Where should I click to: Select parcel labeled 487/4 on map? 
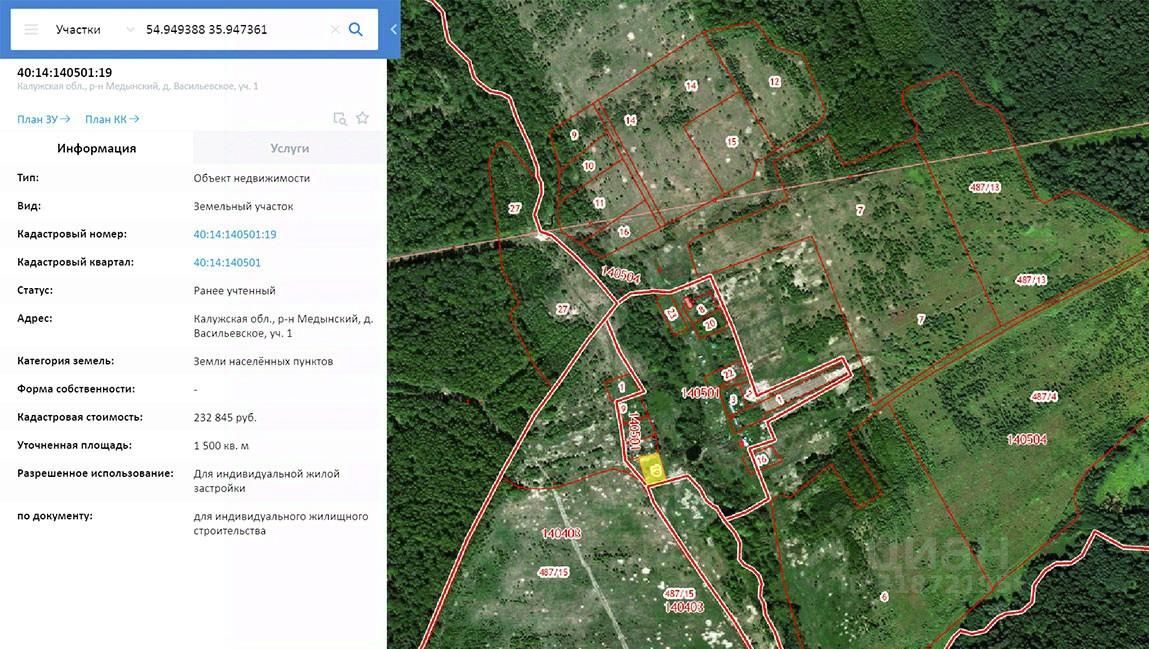[1043, 397]
